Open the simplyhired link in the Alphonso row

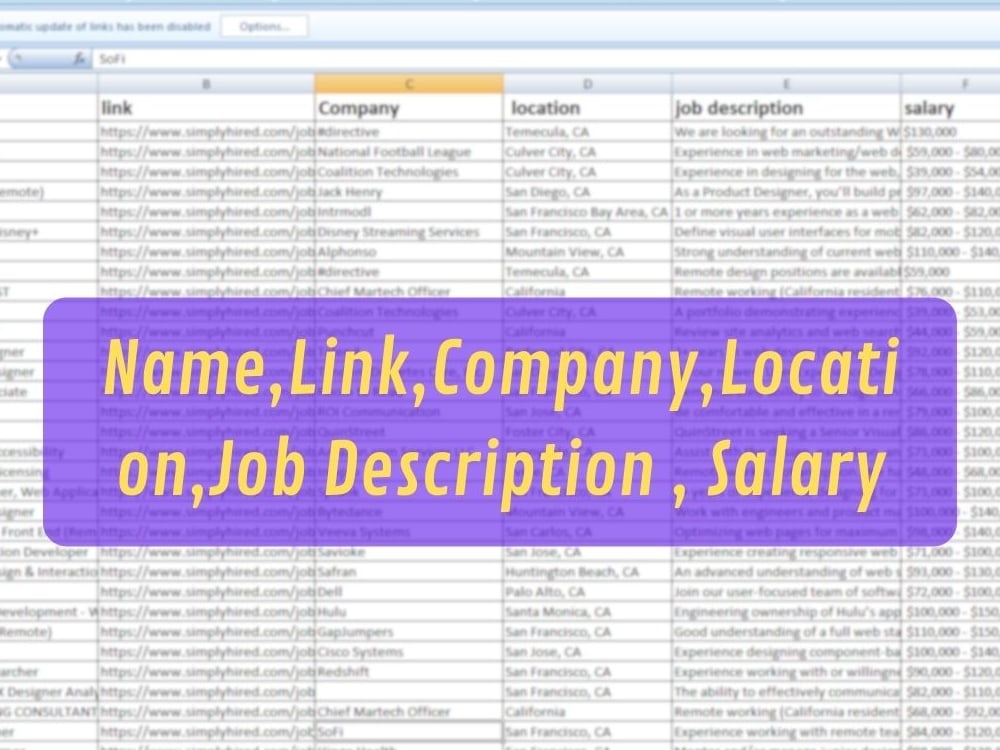(x=206, y=252)
